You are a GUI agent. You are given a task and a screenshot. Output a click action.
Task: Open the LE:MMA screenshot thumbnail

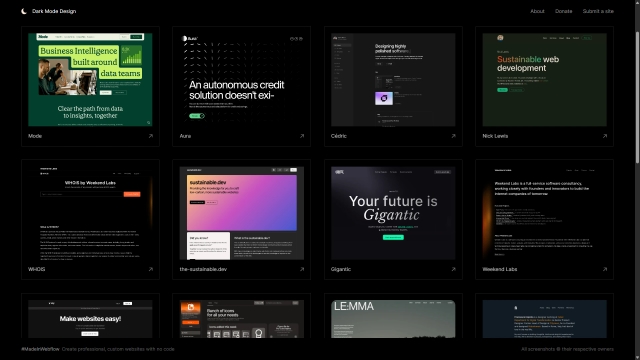[x=393, y=319]
